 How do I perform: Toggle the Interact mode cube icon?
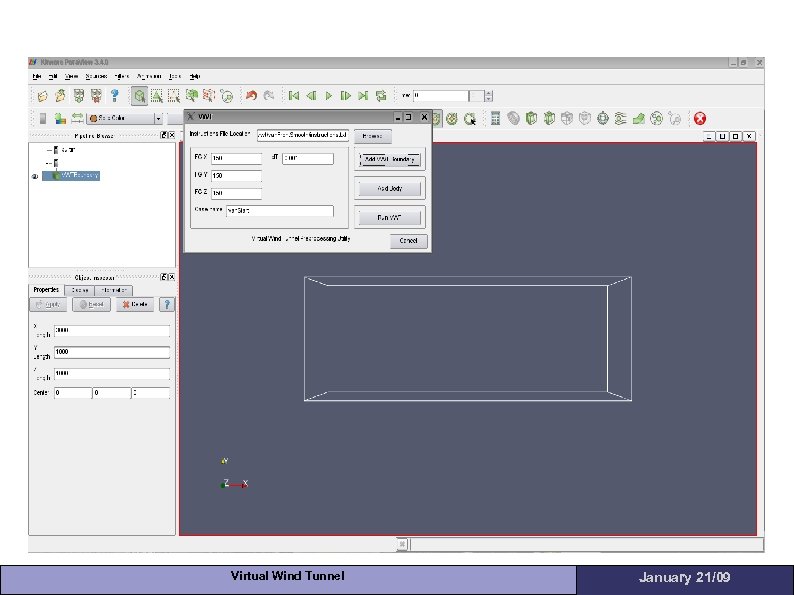click(139, 96)
